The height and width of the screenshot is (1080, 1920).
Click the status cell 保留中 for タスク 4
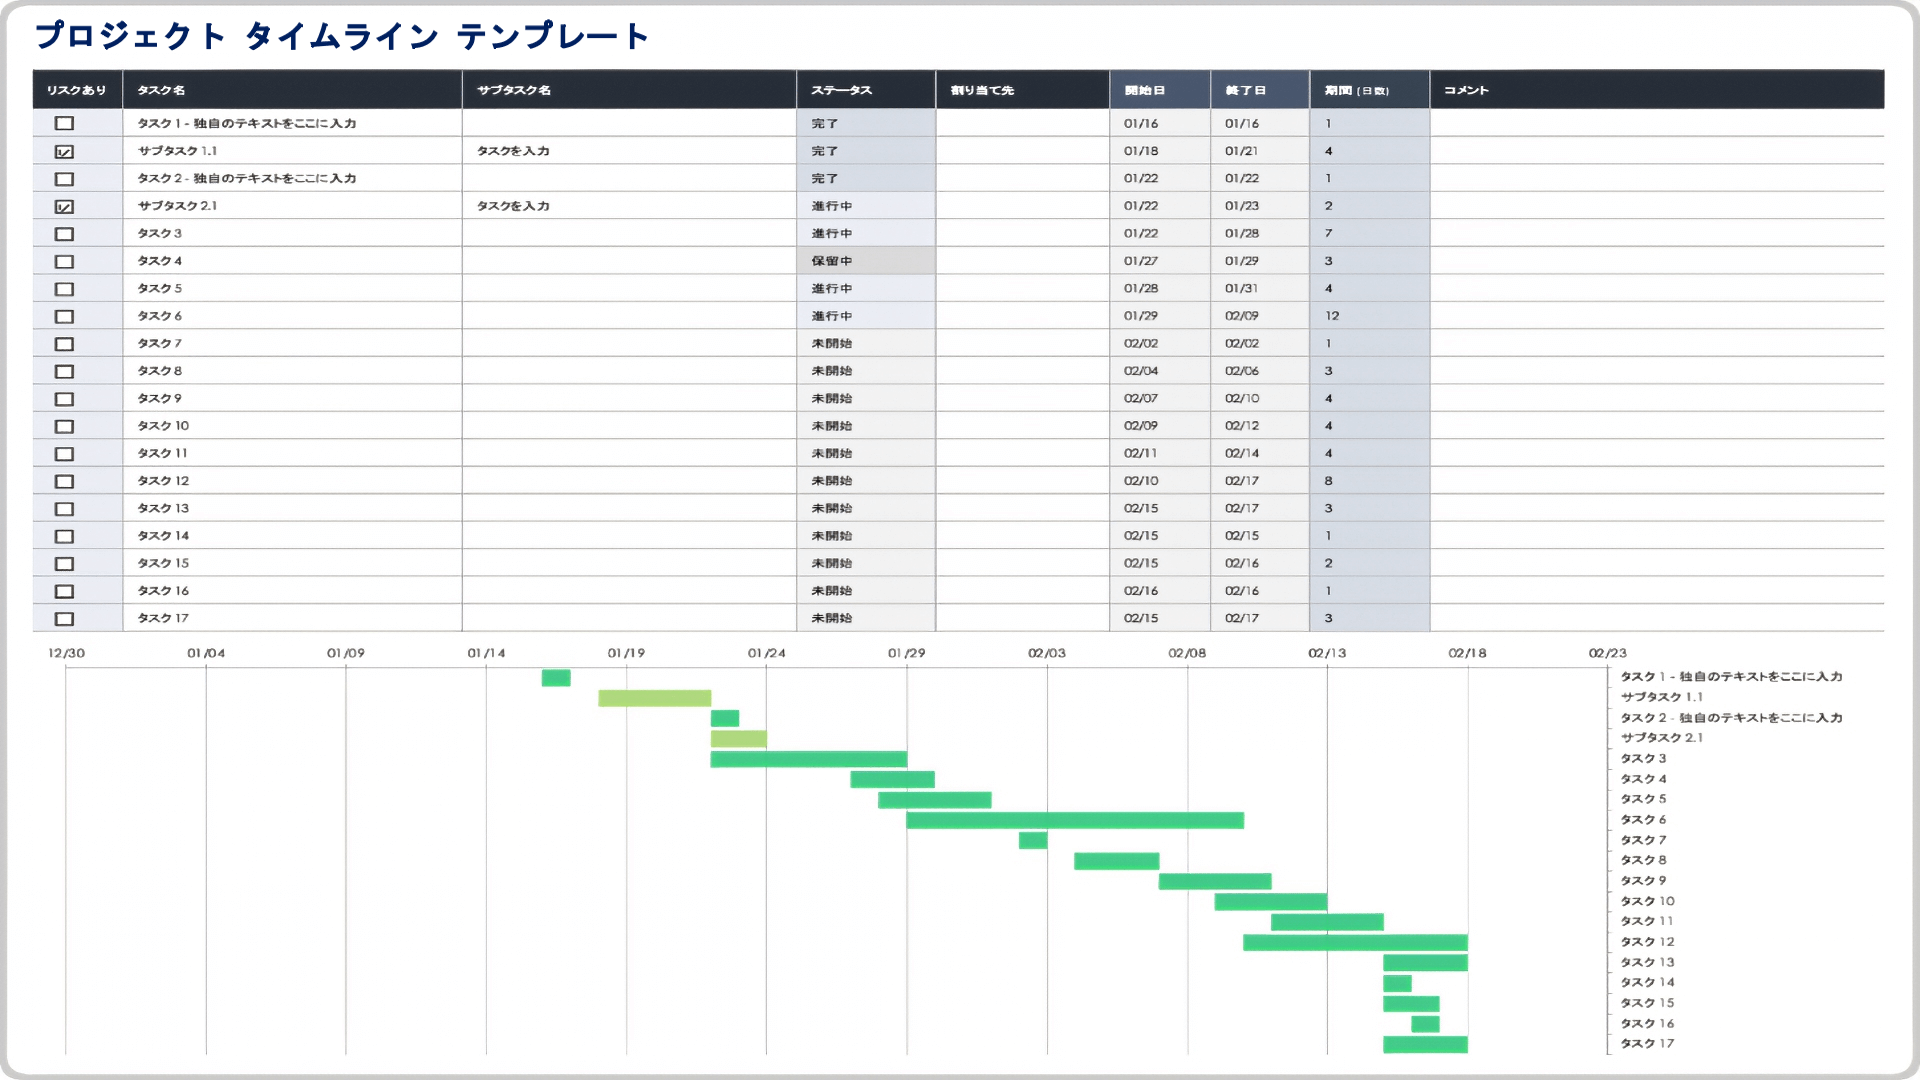pos(866,261)
